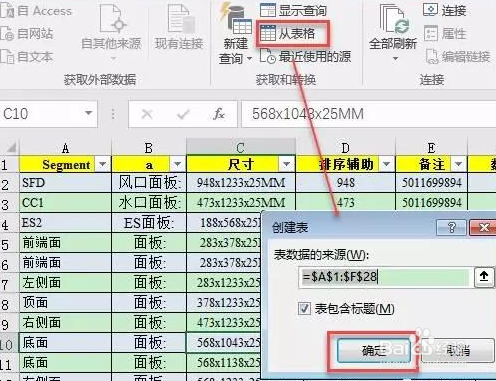
Task: Open 排序辅助 column filter dropdown
Action: pyautogui.click(x=387, y=164)
